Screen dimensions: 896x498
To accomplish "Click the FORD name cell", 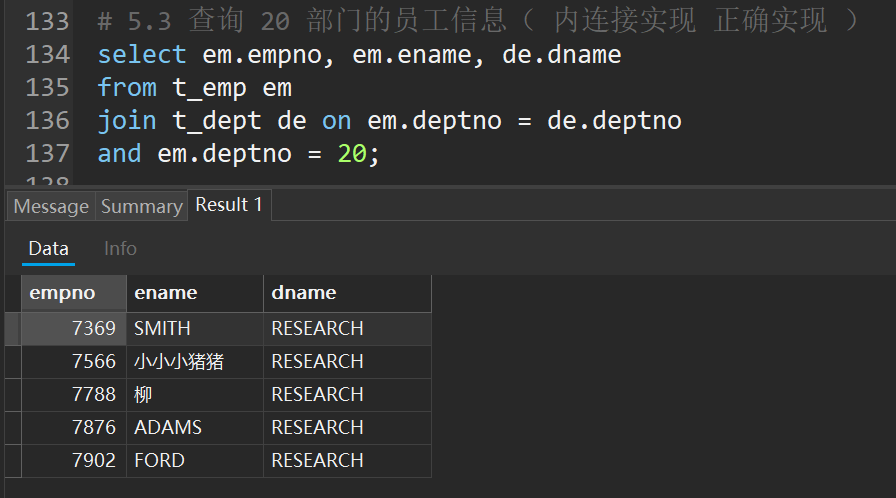I will pos(195,461).
